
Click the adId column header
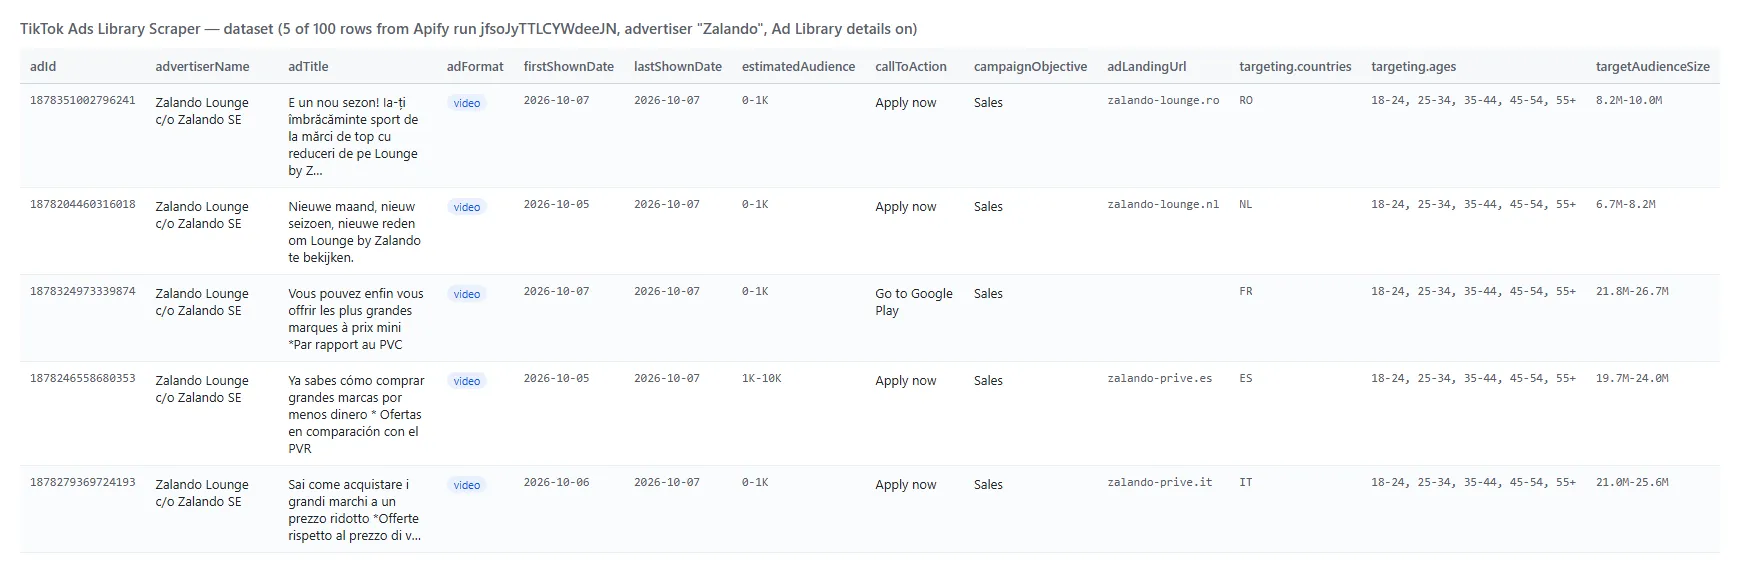click(x=43, y=67)
